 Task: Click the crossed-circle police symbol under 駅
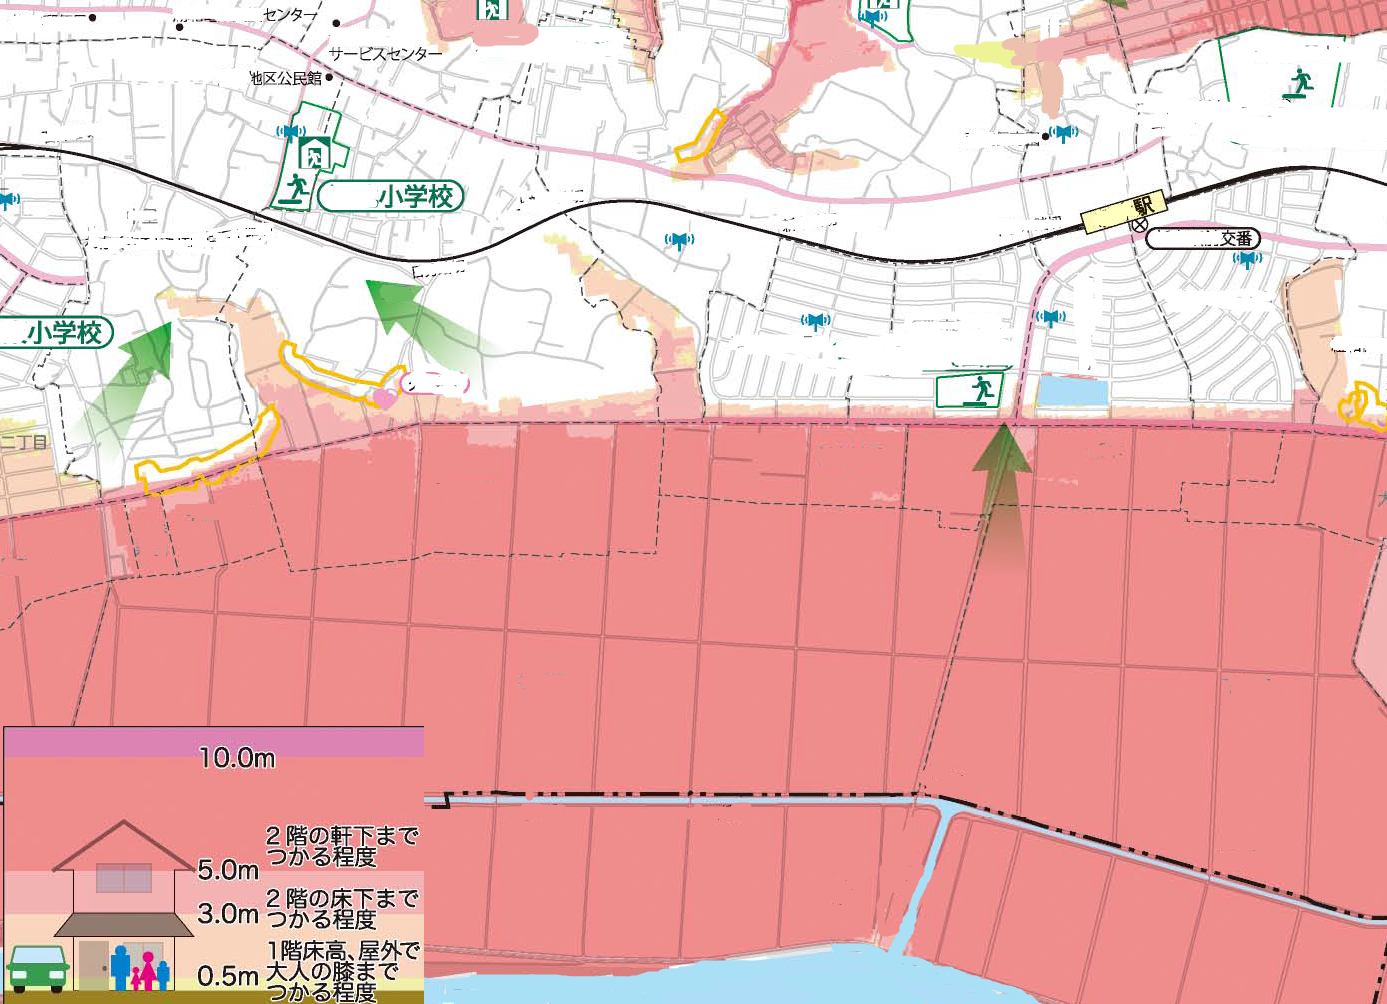pos(1139,224)
